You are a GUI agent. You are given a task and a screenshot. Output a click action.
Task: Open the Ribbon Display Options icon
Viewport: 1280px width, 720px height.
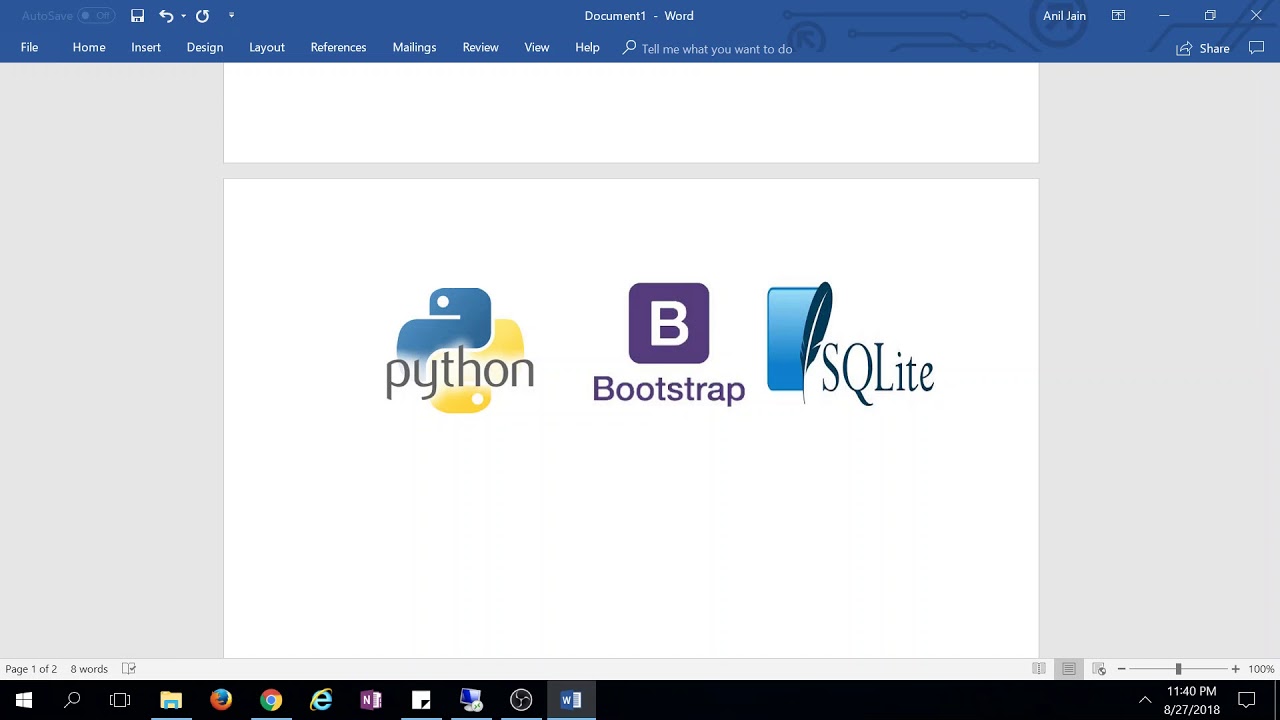click(x=1119, y=16)
